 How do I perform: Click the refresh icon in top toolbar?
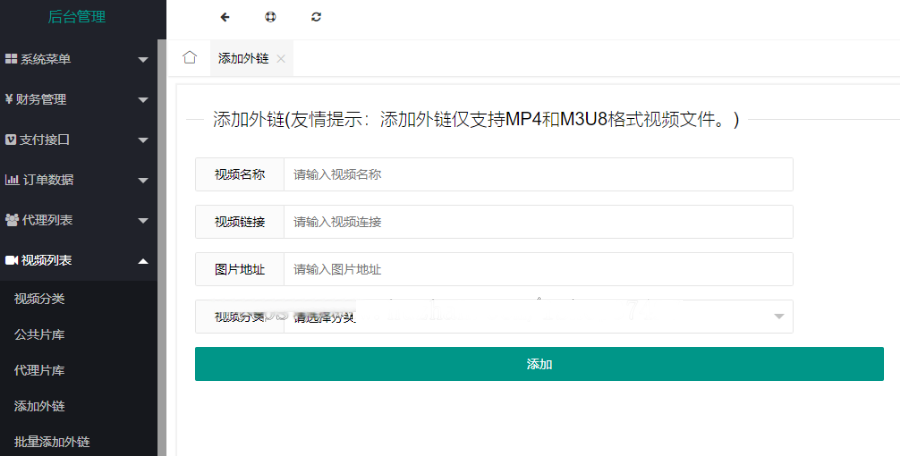tap(317, 17)
